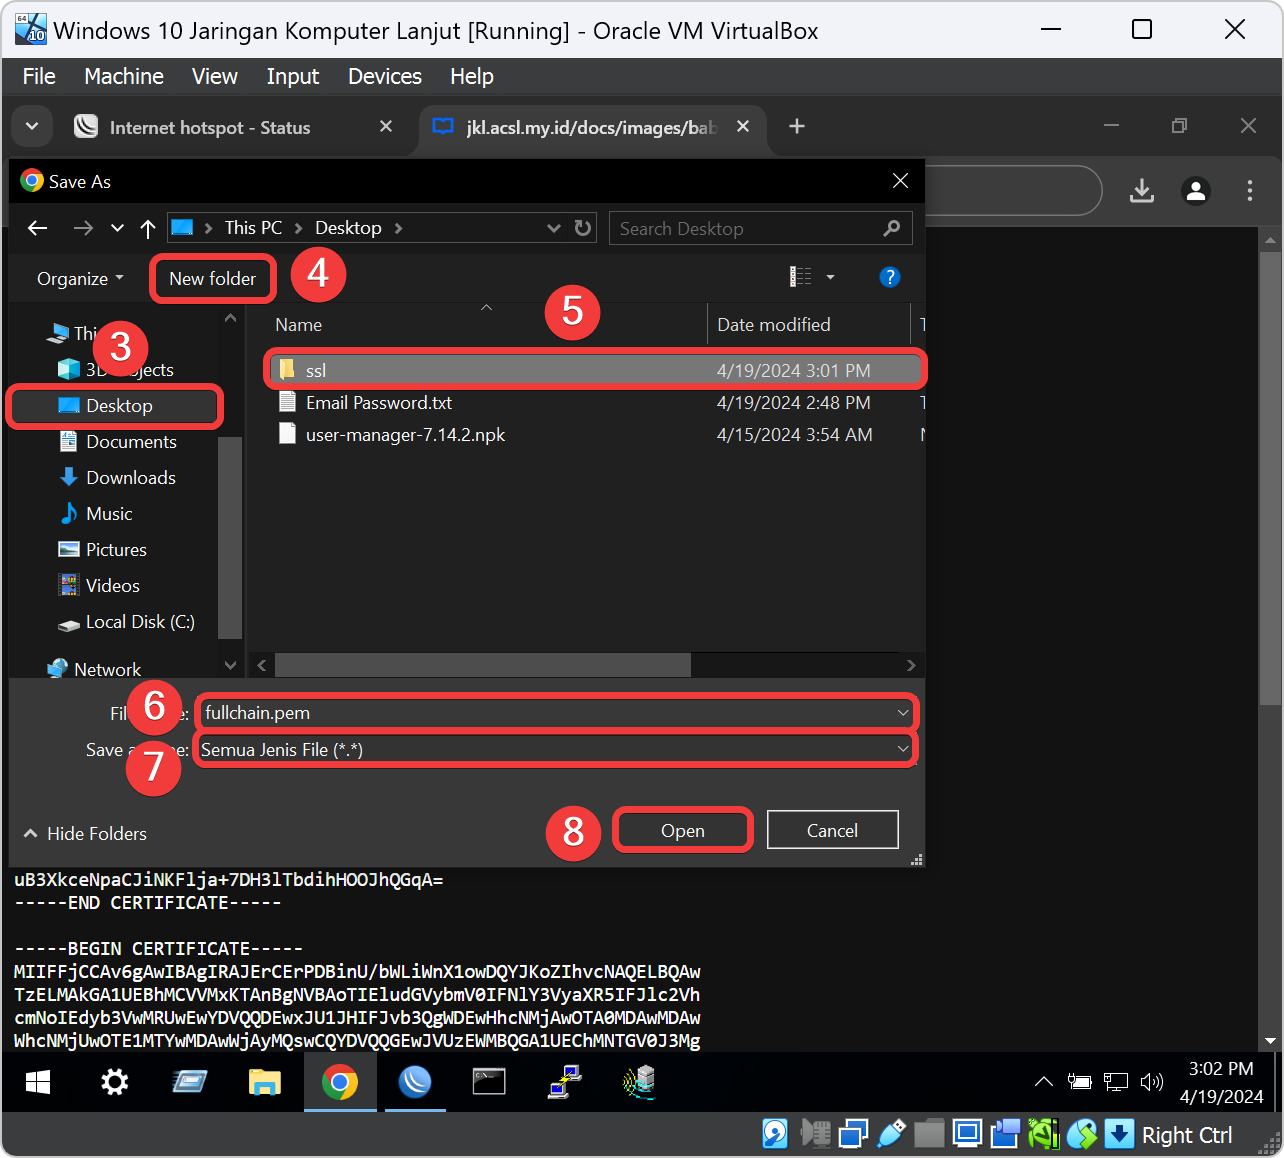The width and height of the screenshot is (1284, 1158).
Task: Open the Help menu
Action: (472, 76)
